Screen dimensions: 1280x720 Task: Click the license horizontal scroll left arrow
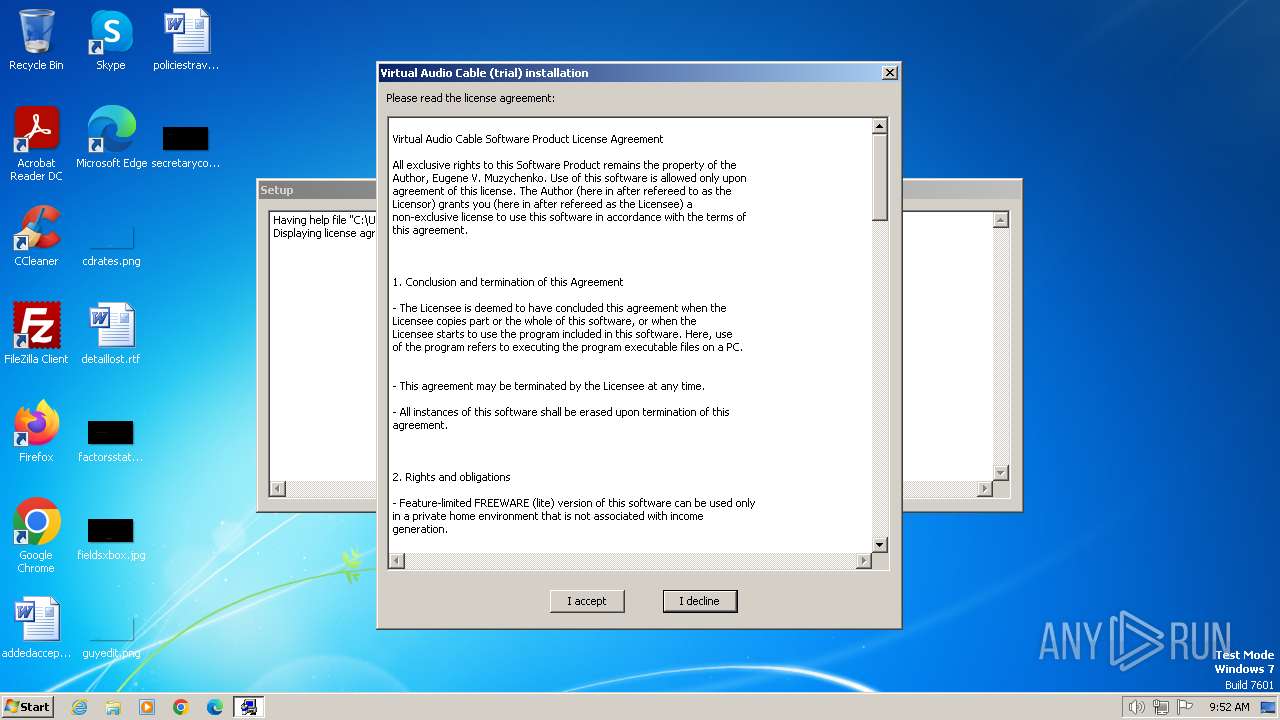point(396,561)
